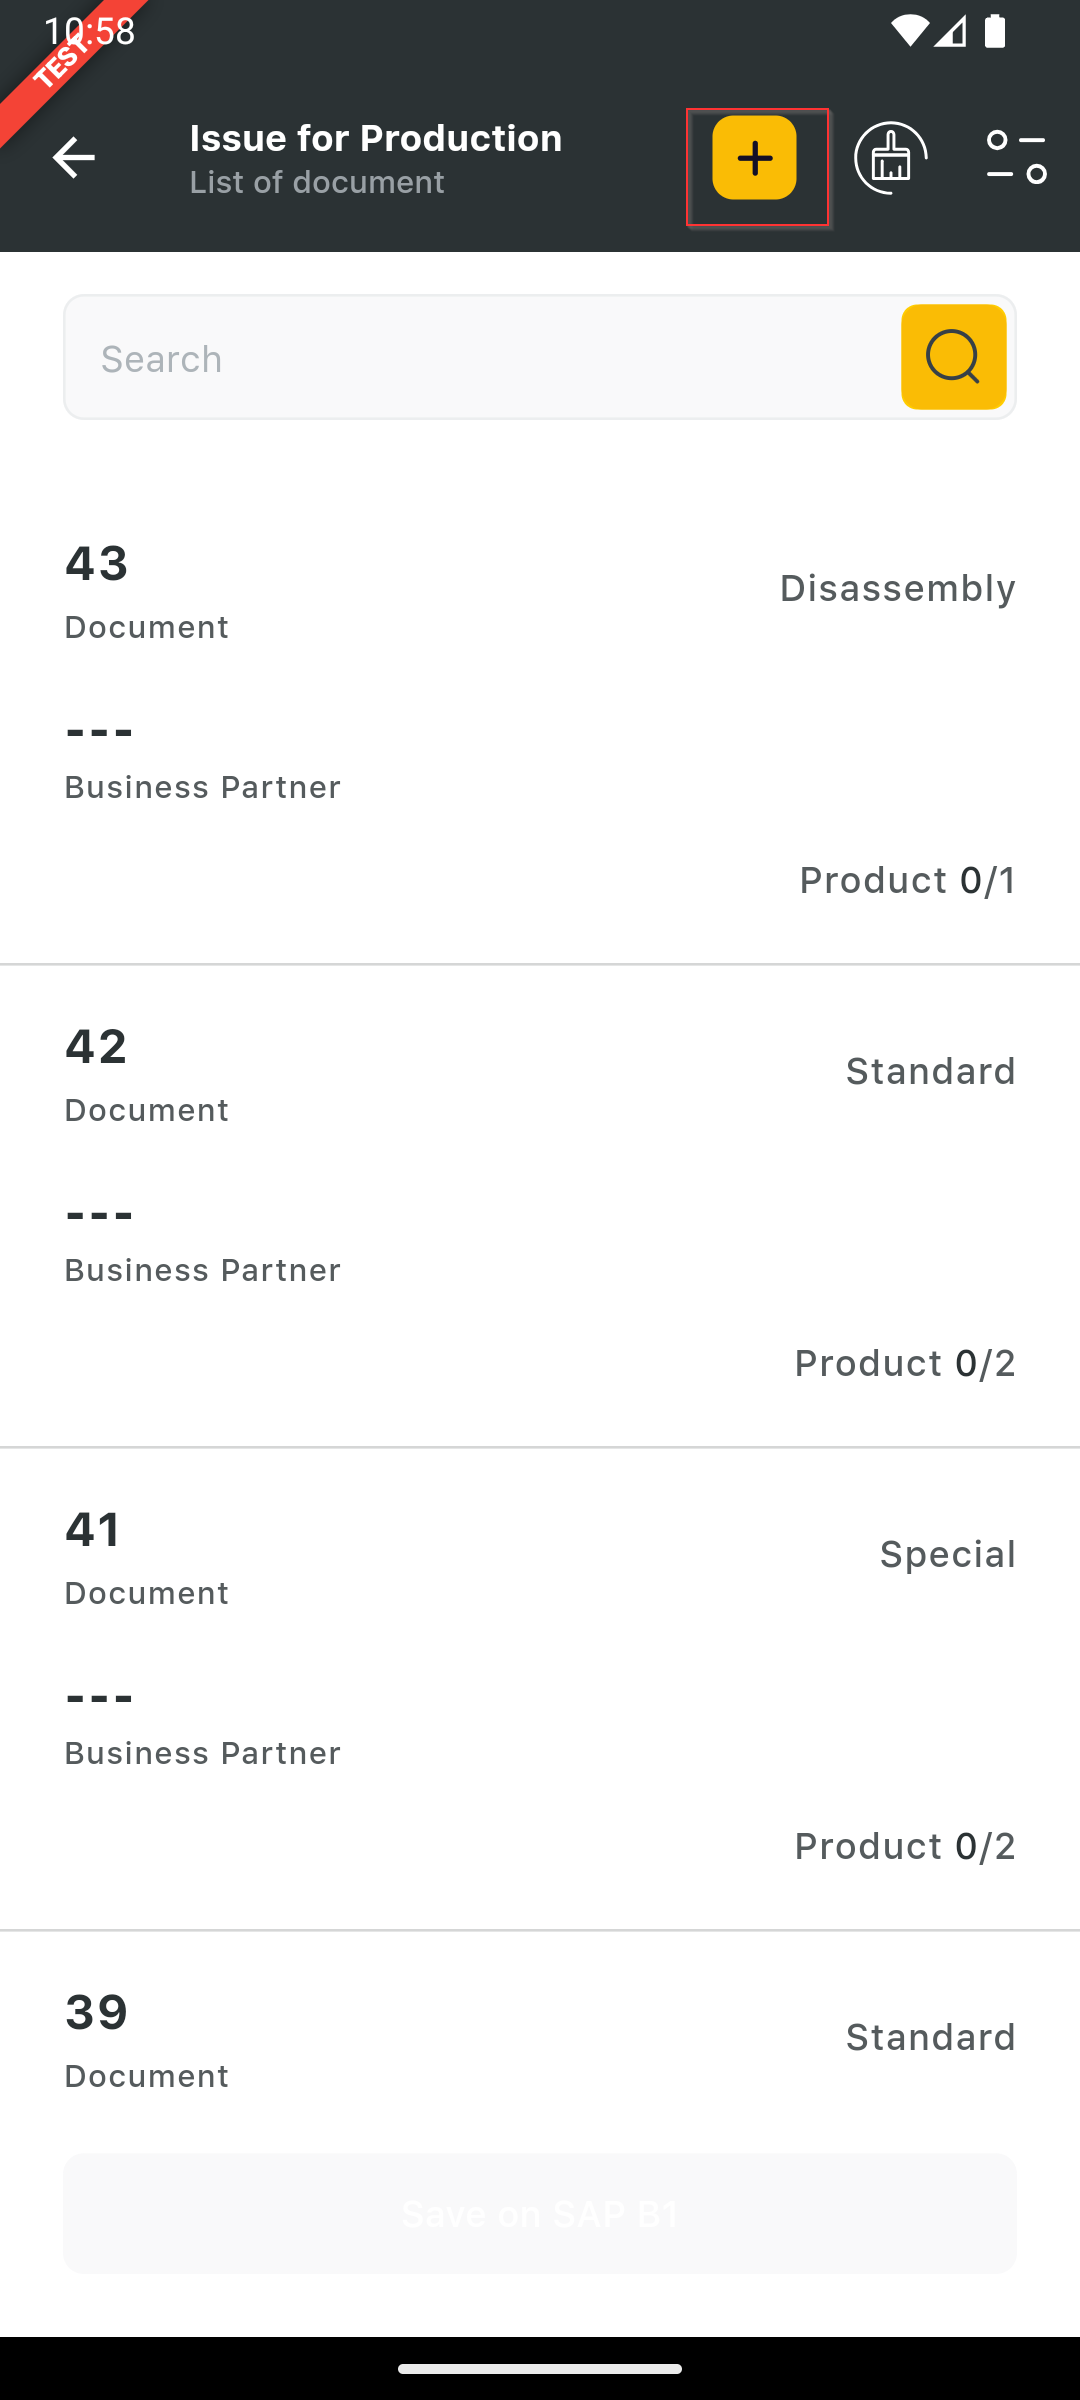This screenshot has width=1080, height=2400.
Task: Open document number 39
Action: [x=96, y=2014]
